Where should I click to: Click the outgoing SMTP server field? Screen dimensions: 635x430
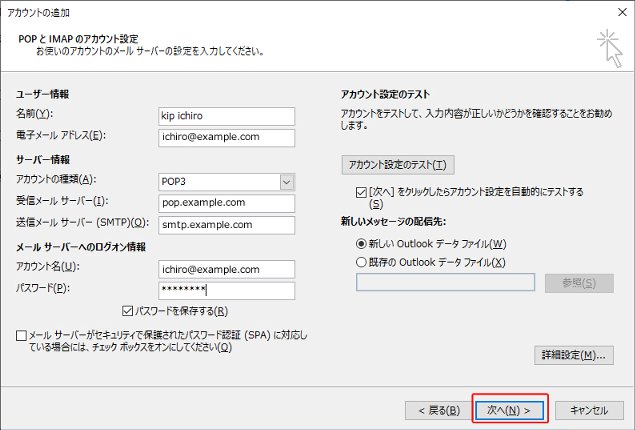tap(225, 225)
